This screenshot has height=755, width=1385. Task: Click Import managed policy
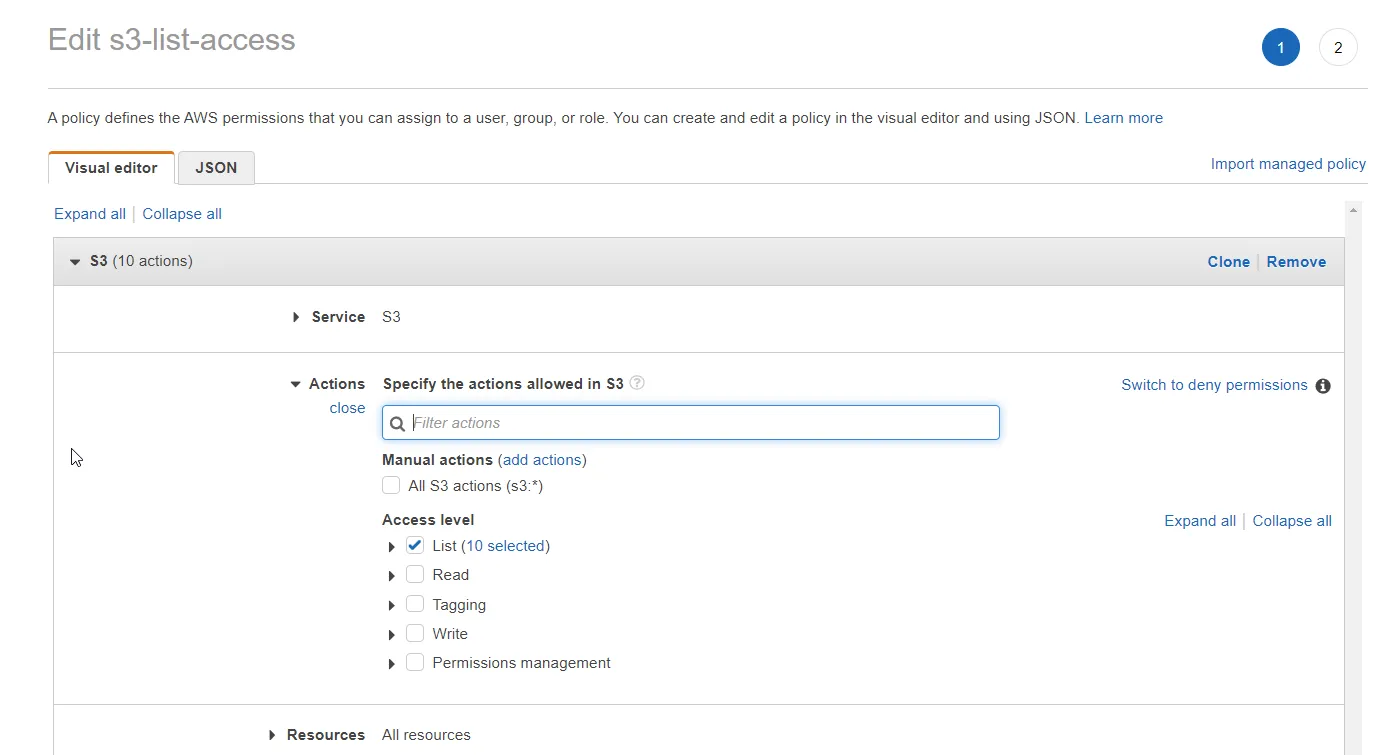1288,163
